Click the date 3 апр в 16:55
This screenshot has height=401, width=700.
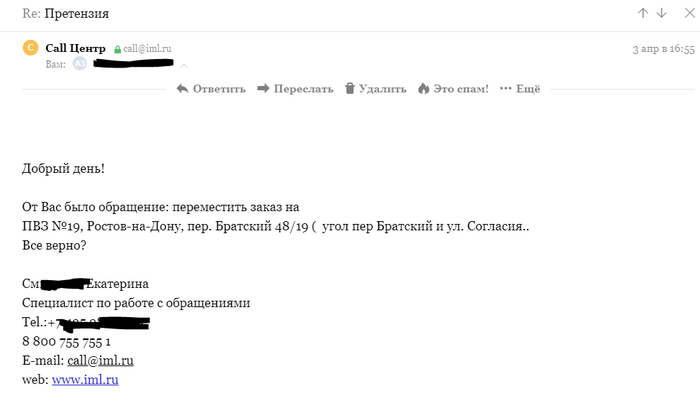[664, 48]
